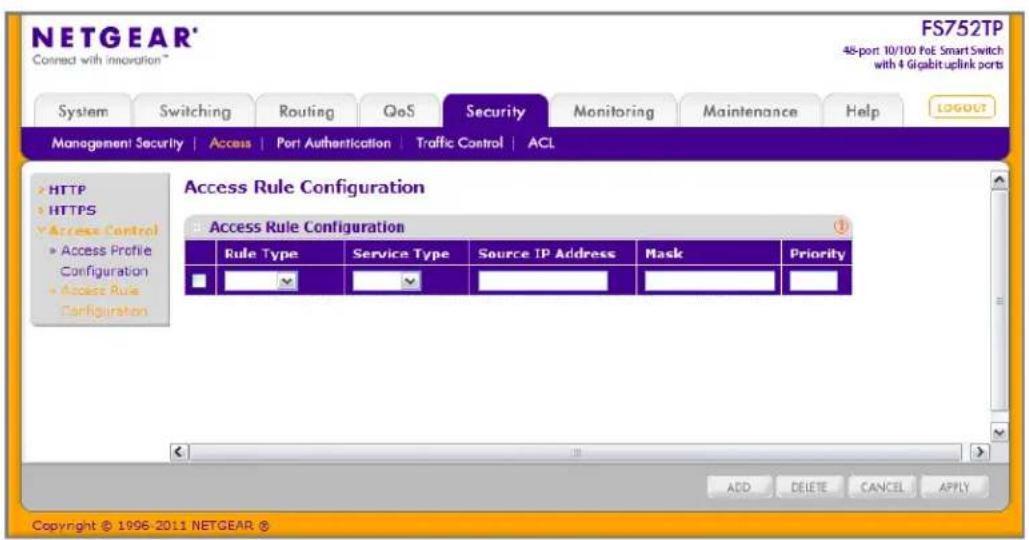Viewport: 1029px width, 540px height.
Task: Switch to the Monitoring tab
Action: 614,112
